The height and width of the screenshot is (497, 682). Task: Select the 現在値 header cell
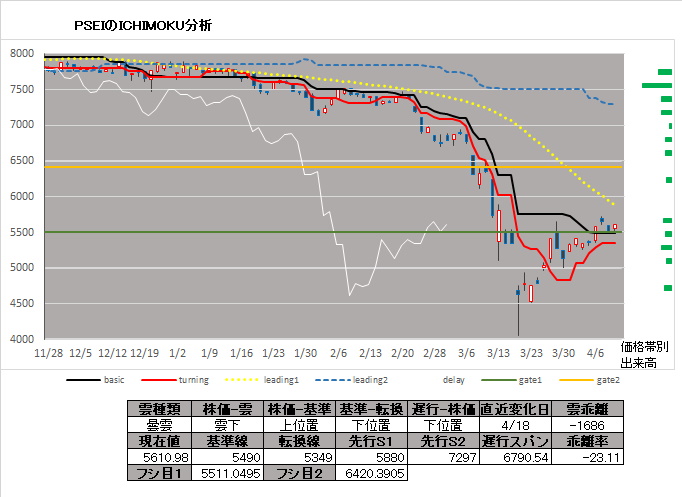[x=160, y=441]
